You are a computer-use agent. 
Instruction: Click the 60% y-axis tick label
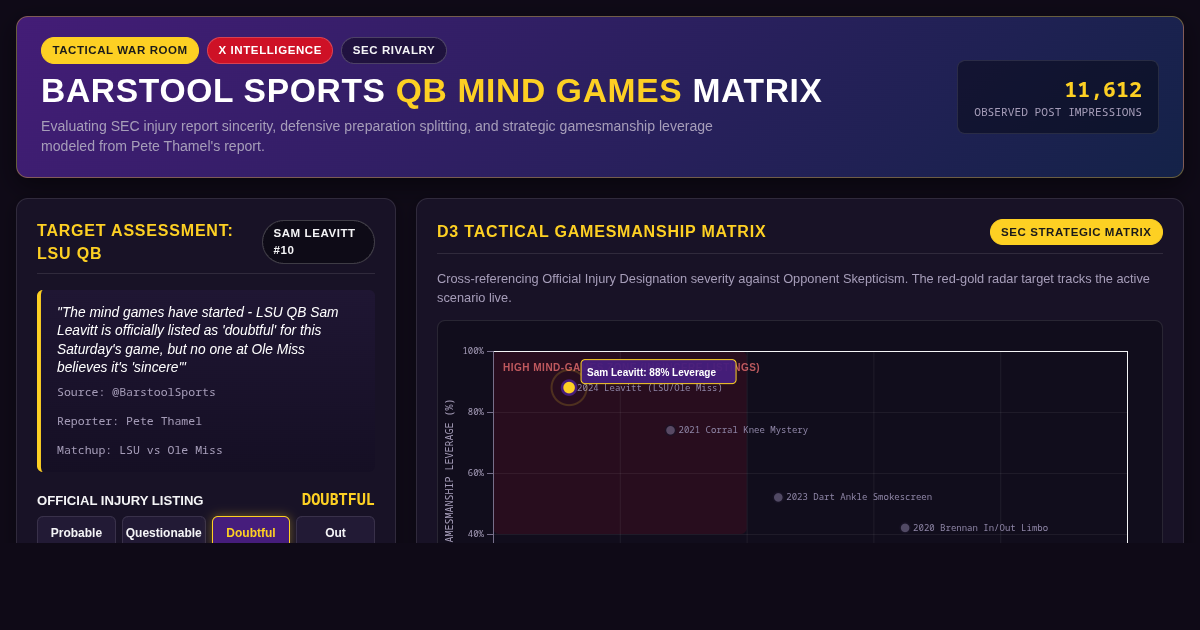475,473
